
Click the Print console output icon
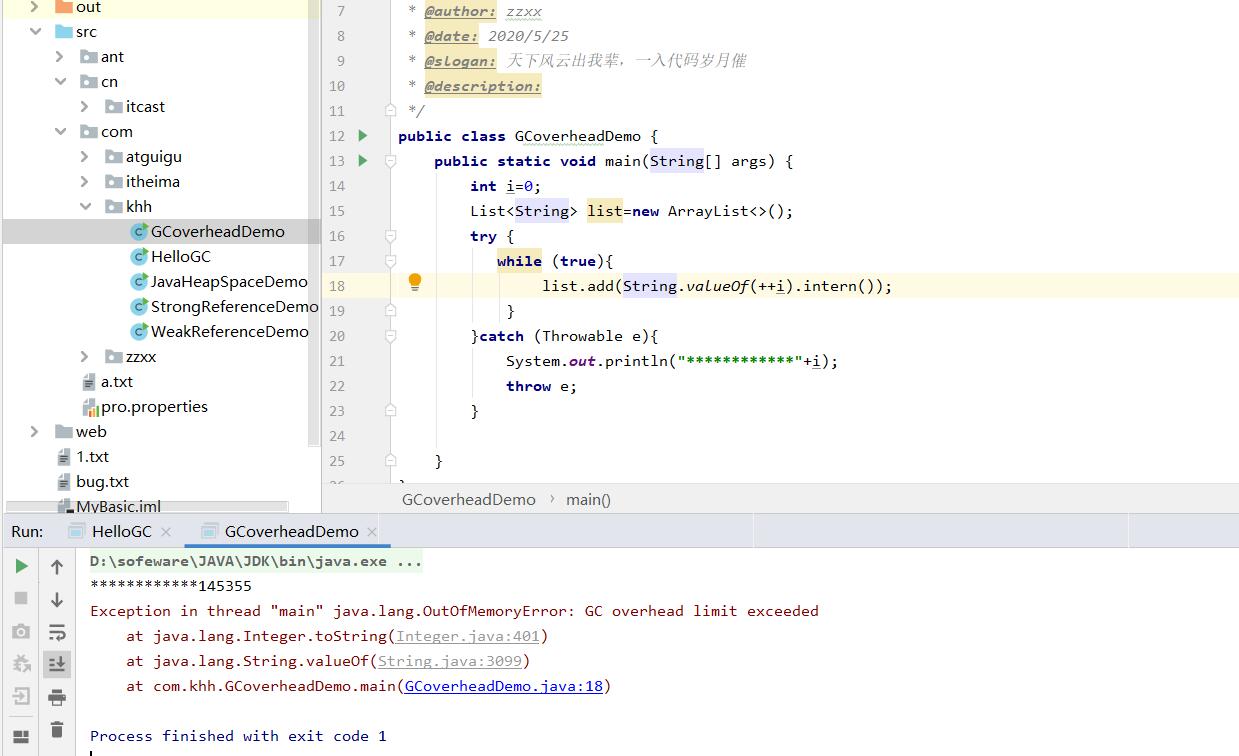(57, 697)
